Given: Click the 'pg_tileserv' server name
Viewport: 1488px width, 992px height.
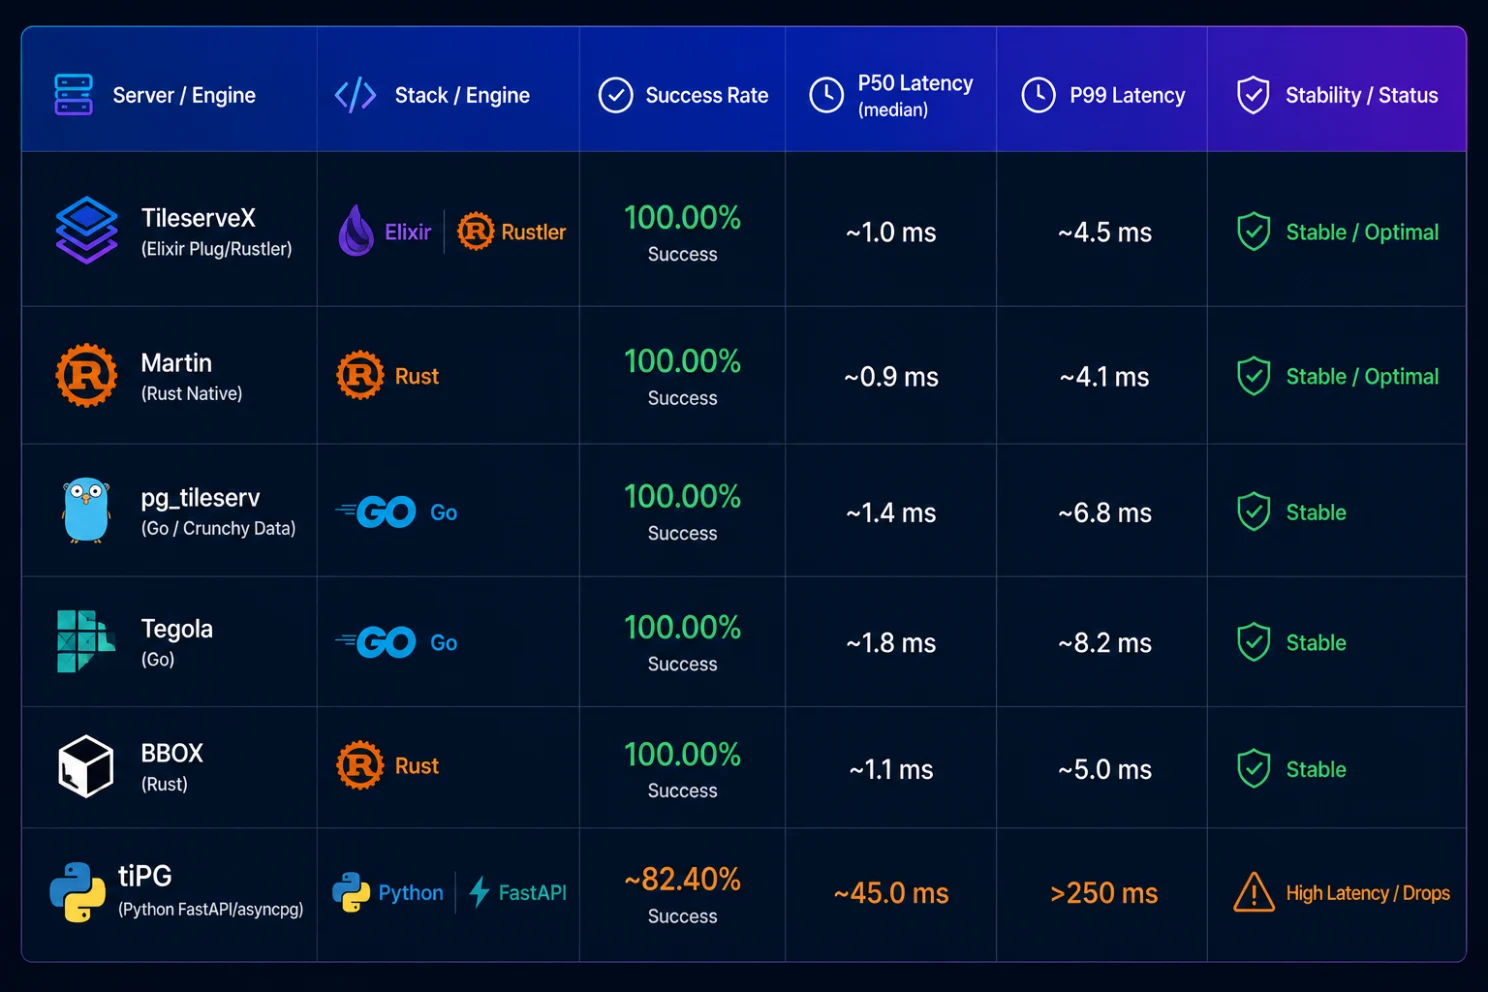Looking at the screenshot, I should coord(200,498).
